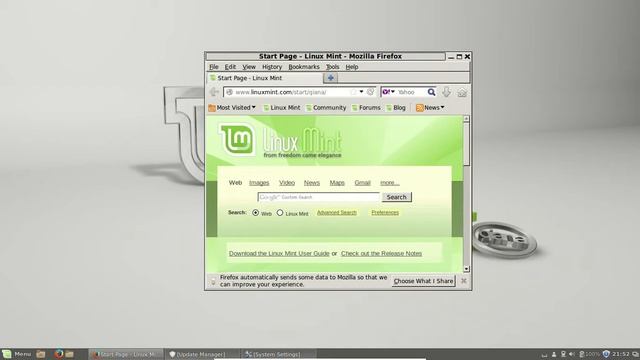Open the Forums bookmark

[x=366, y=108]
